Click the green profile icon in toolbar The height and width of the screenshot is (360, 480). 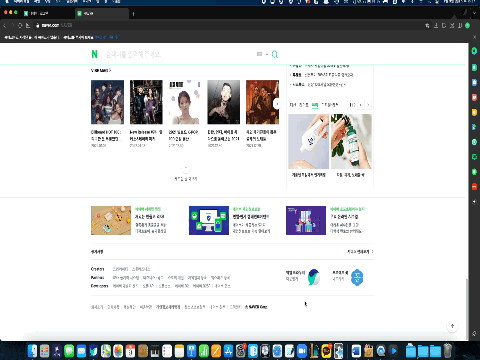click(467, 25)
